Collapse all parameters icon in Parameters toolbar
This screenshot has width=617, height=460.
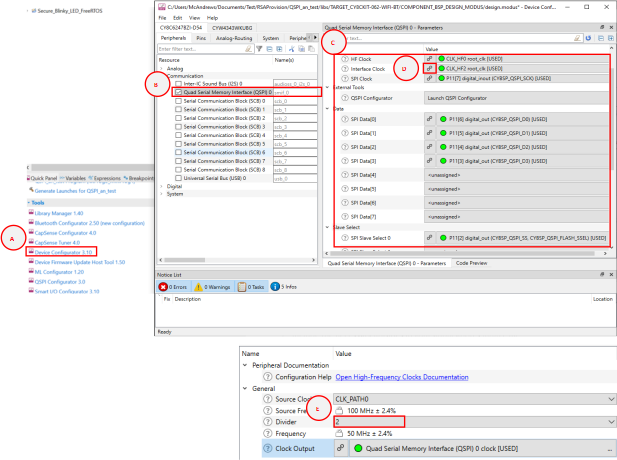click(x=601, y=38)
